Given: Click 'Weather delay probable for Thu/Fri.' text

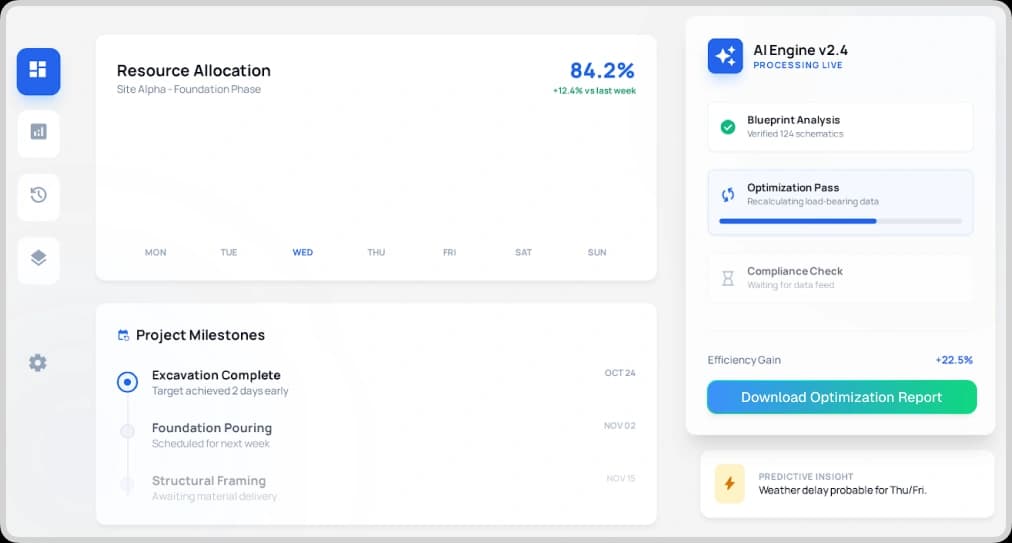Looking at the screenshot, I should (843, 491).
